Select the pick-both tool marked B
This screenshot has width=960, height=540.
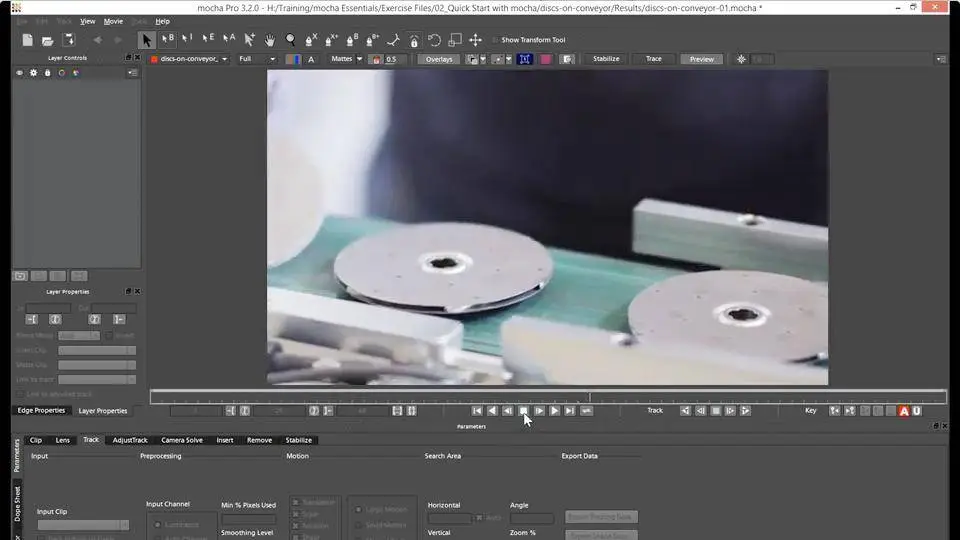(x=167, y=40)
